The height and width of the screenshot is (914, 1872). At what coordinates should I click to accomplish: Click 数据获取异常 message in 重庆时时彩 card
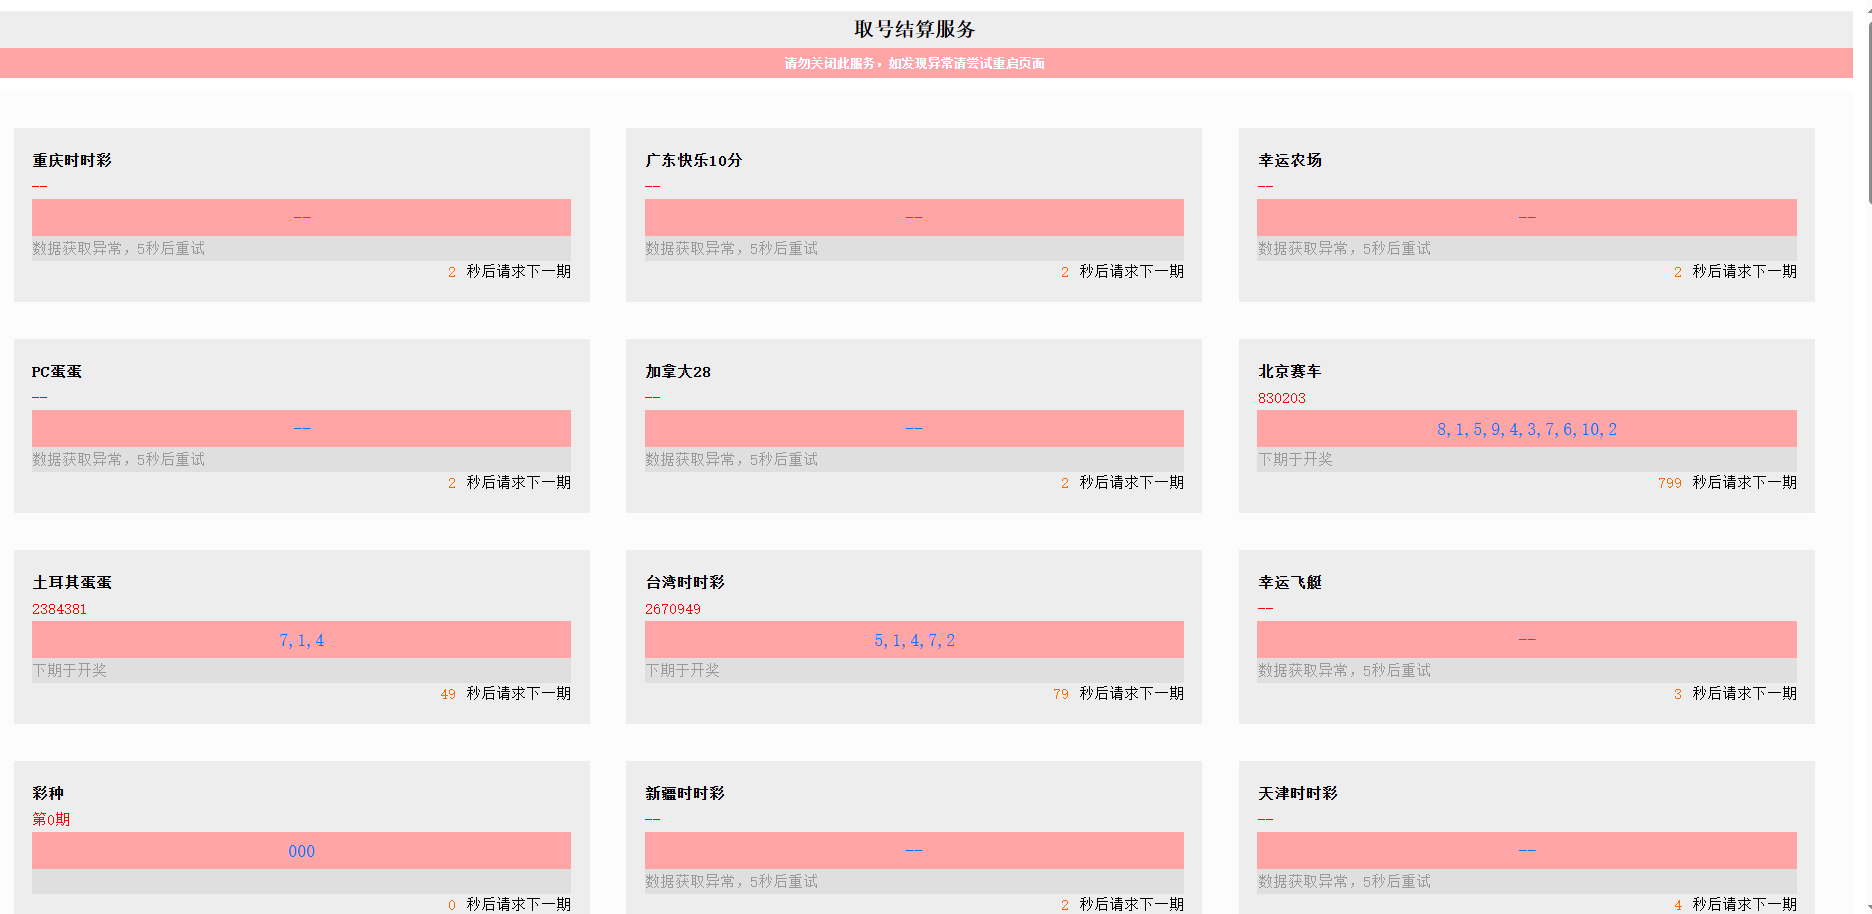(118, 248)
